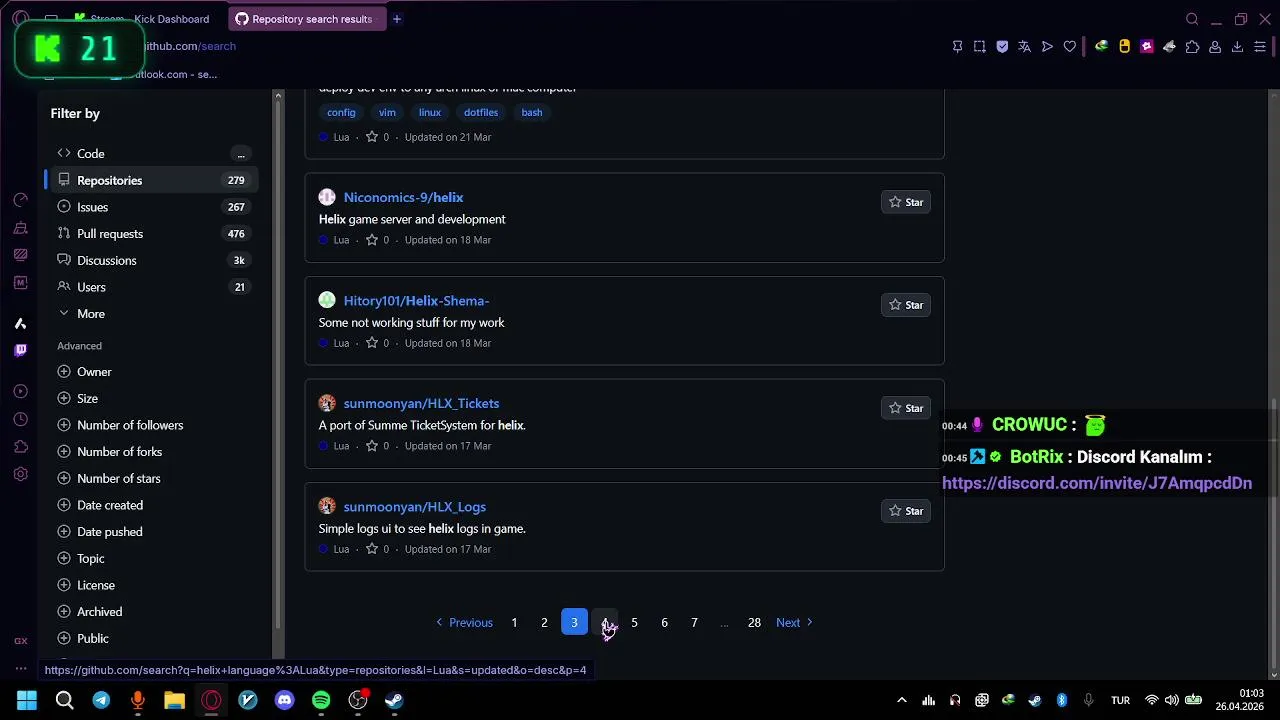
Task: Star the sunmoonyan/HLX_Logs repository
Action: [x=906, y=511]
